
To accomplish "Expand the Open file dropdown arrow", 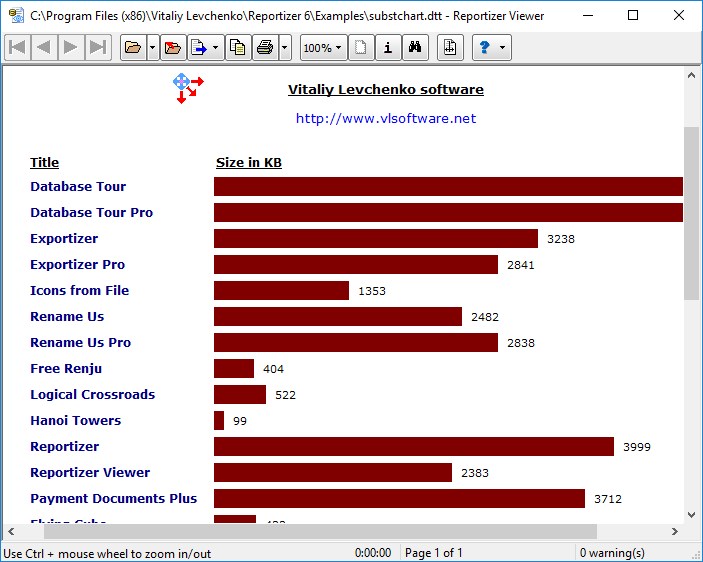I will [x=152, y=47].
